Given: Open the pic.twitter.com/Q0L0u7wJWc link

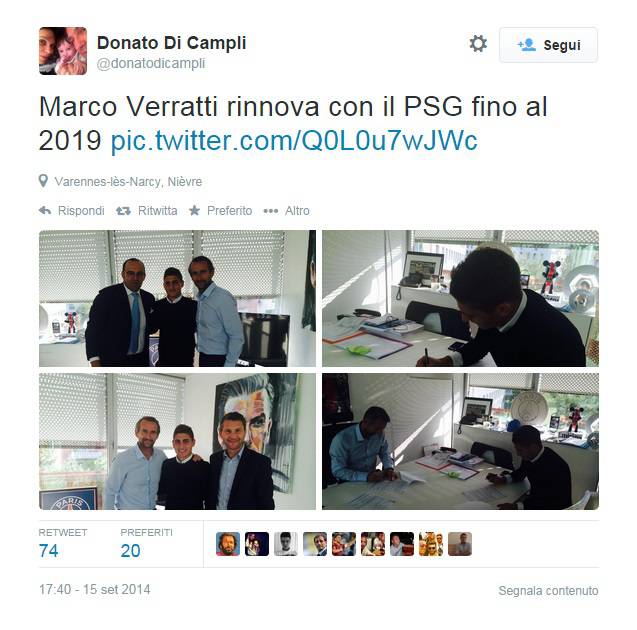Looking at the screenshot, I should [x=294, y=141].
